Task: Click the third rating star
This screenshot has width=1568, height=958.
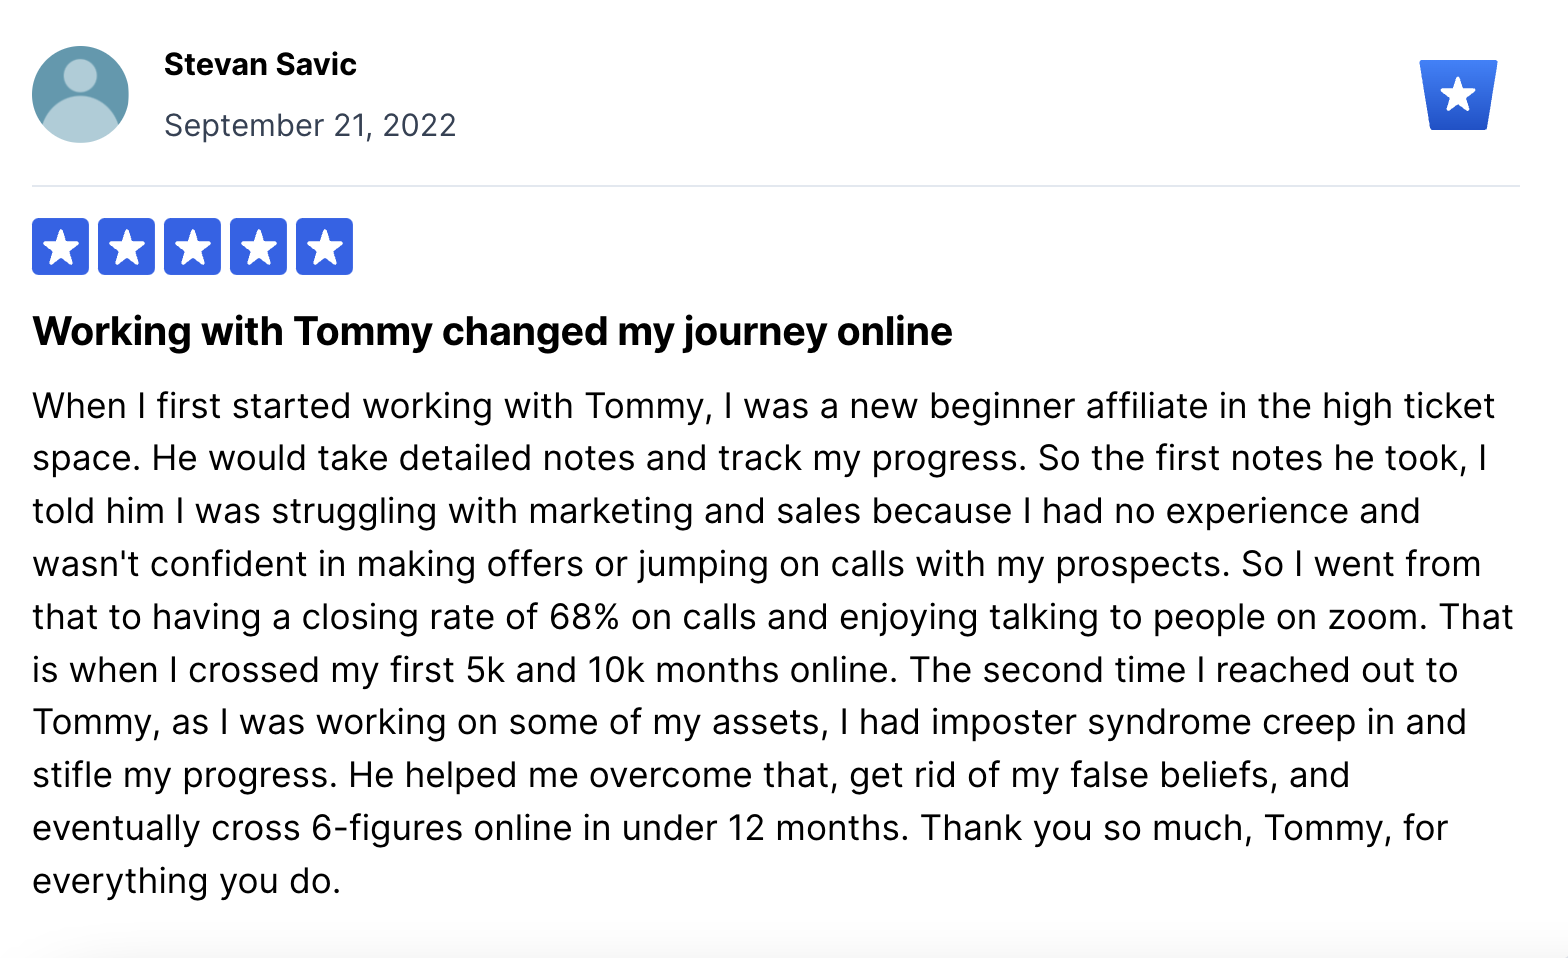Action: click(192, 246)
